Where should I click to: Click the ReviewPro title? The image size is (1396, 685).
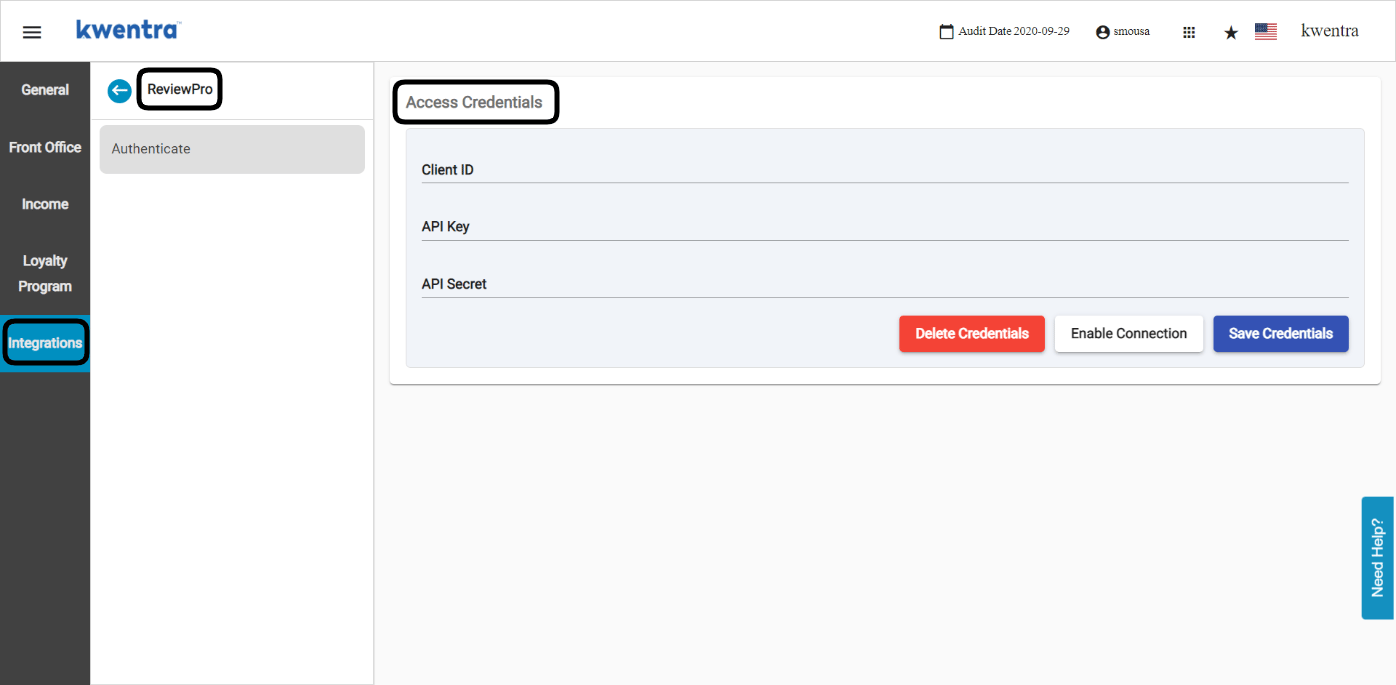click(x=180, y=89)
